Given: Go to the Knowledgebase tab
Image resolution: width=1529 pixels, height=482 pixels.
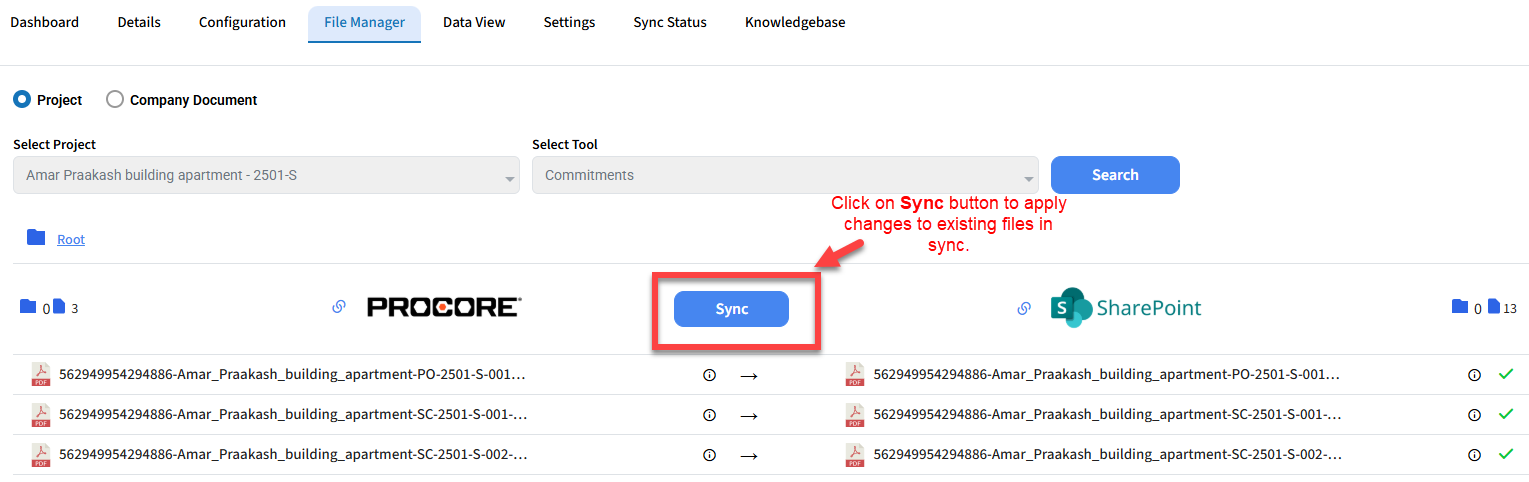Looking at the screenshot, I should point(795,22).
